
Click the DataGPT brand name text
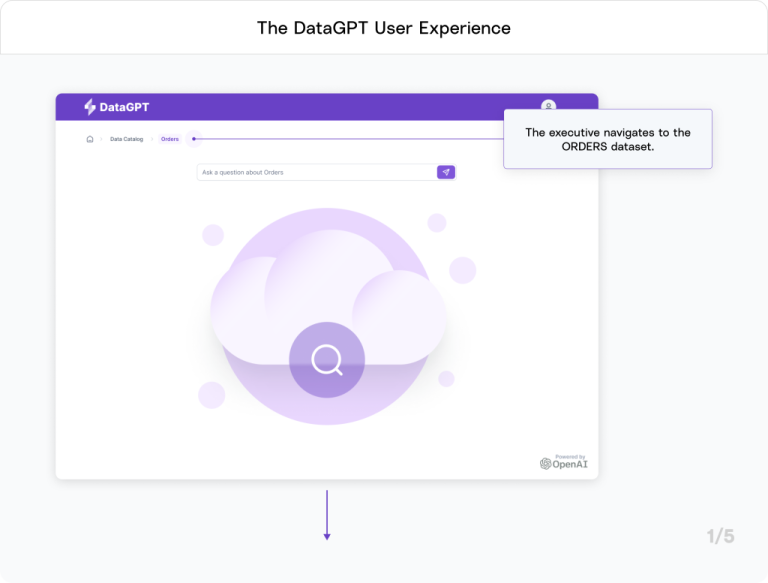[x=124, y=107]
